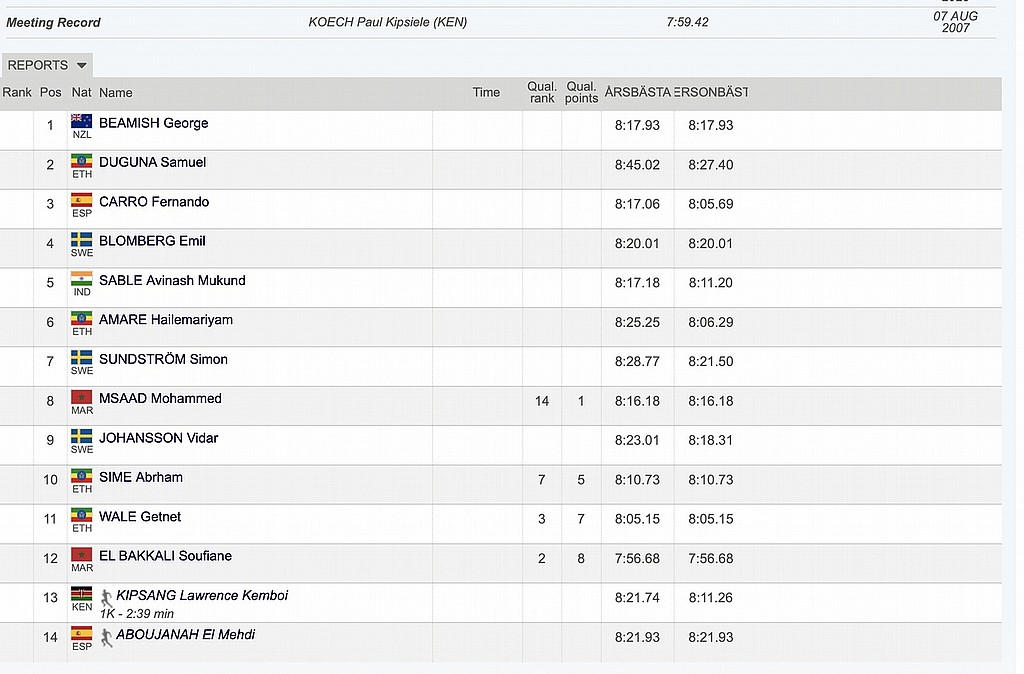The height and width of the screenshot is (674, 1024).
Task: Click Sweden flag beside SUNDSTRÖM Simon
Action: (82, 357)
